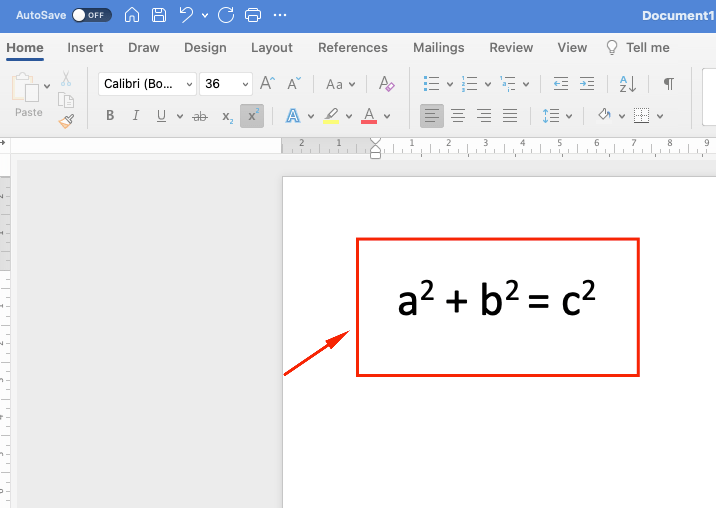Toggle Subscript formatting

point(227,117)
